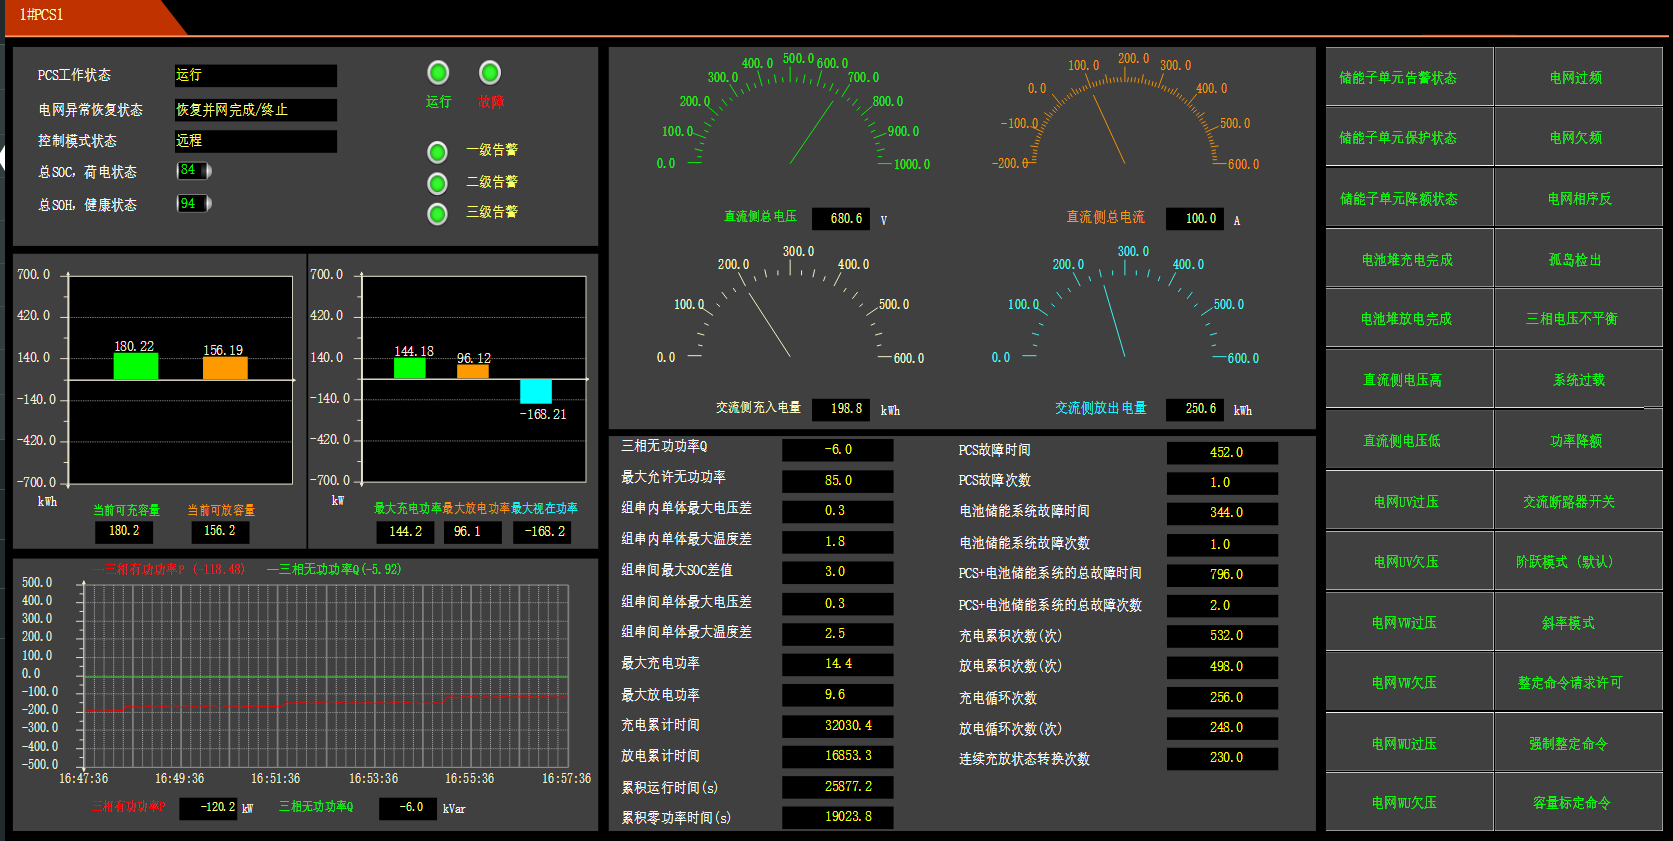Click the 电池堆充电完成 button
1673x841 pixels.
click(x=1409, y=259)
